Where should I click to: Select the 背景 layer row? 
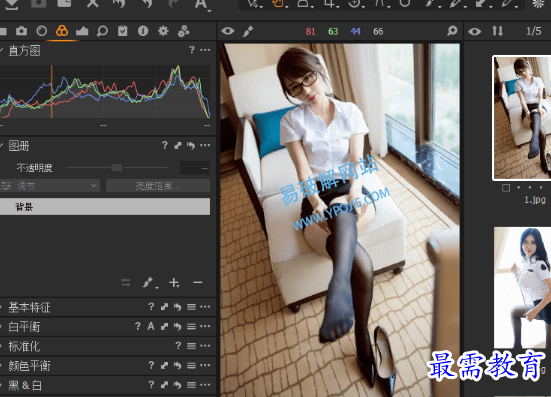[105, 207]
